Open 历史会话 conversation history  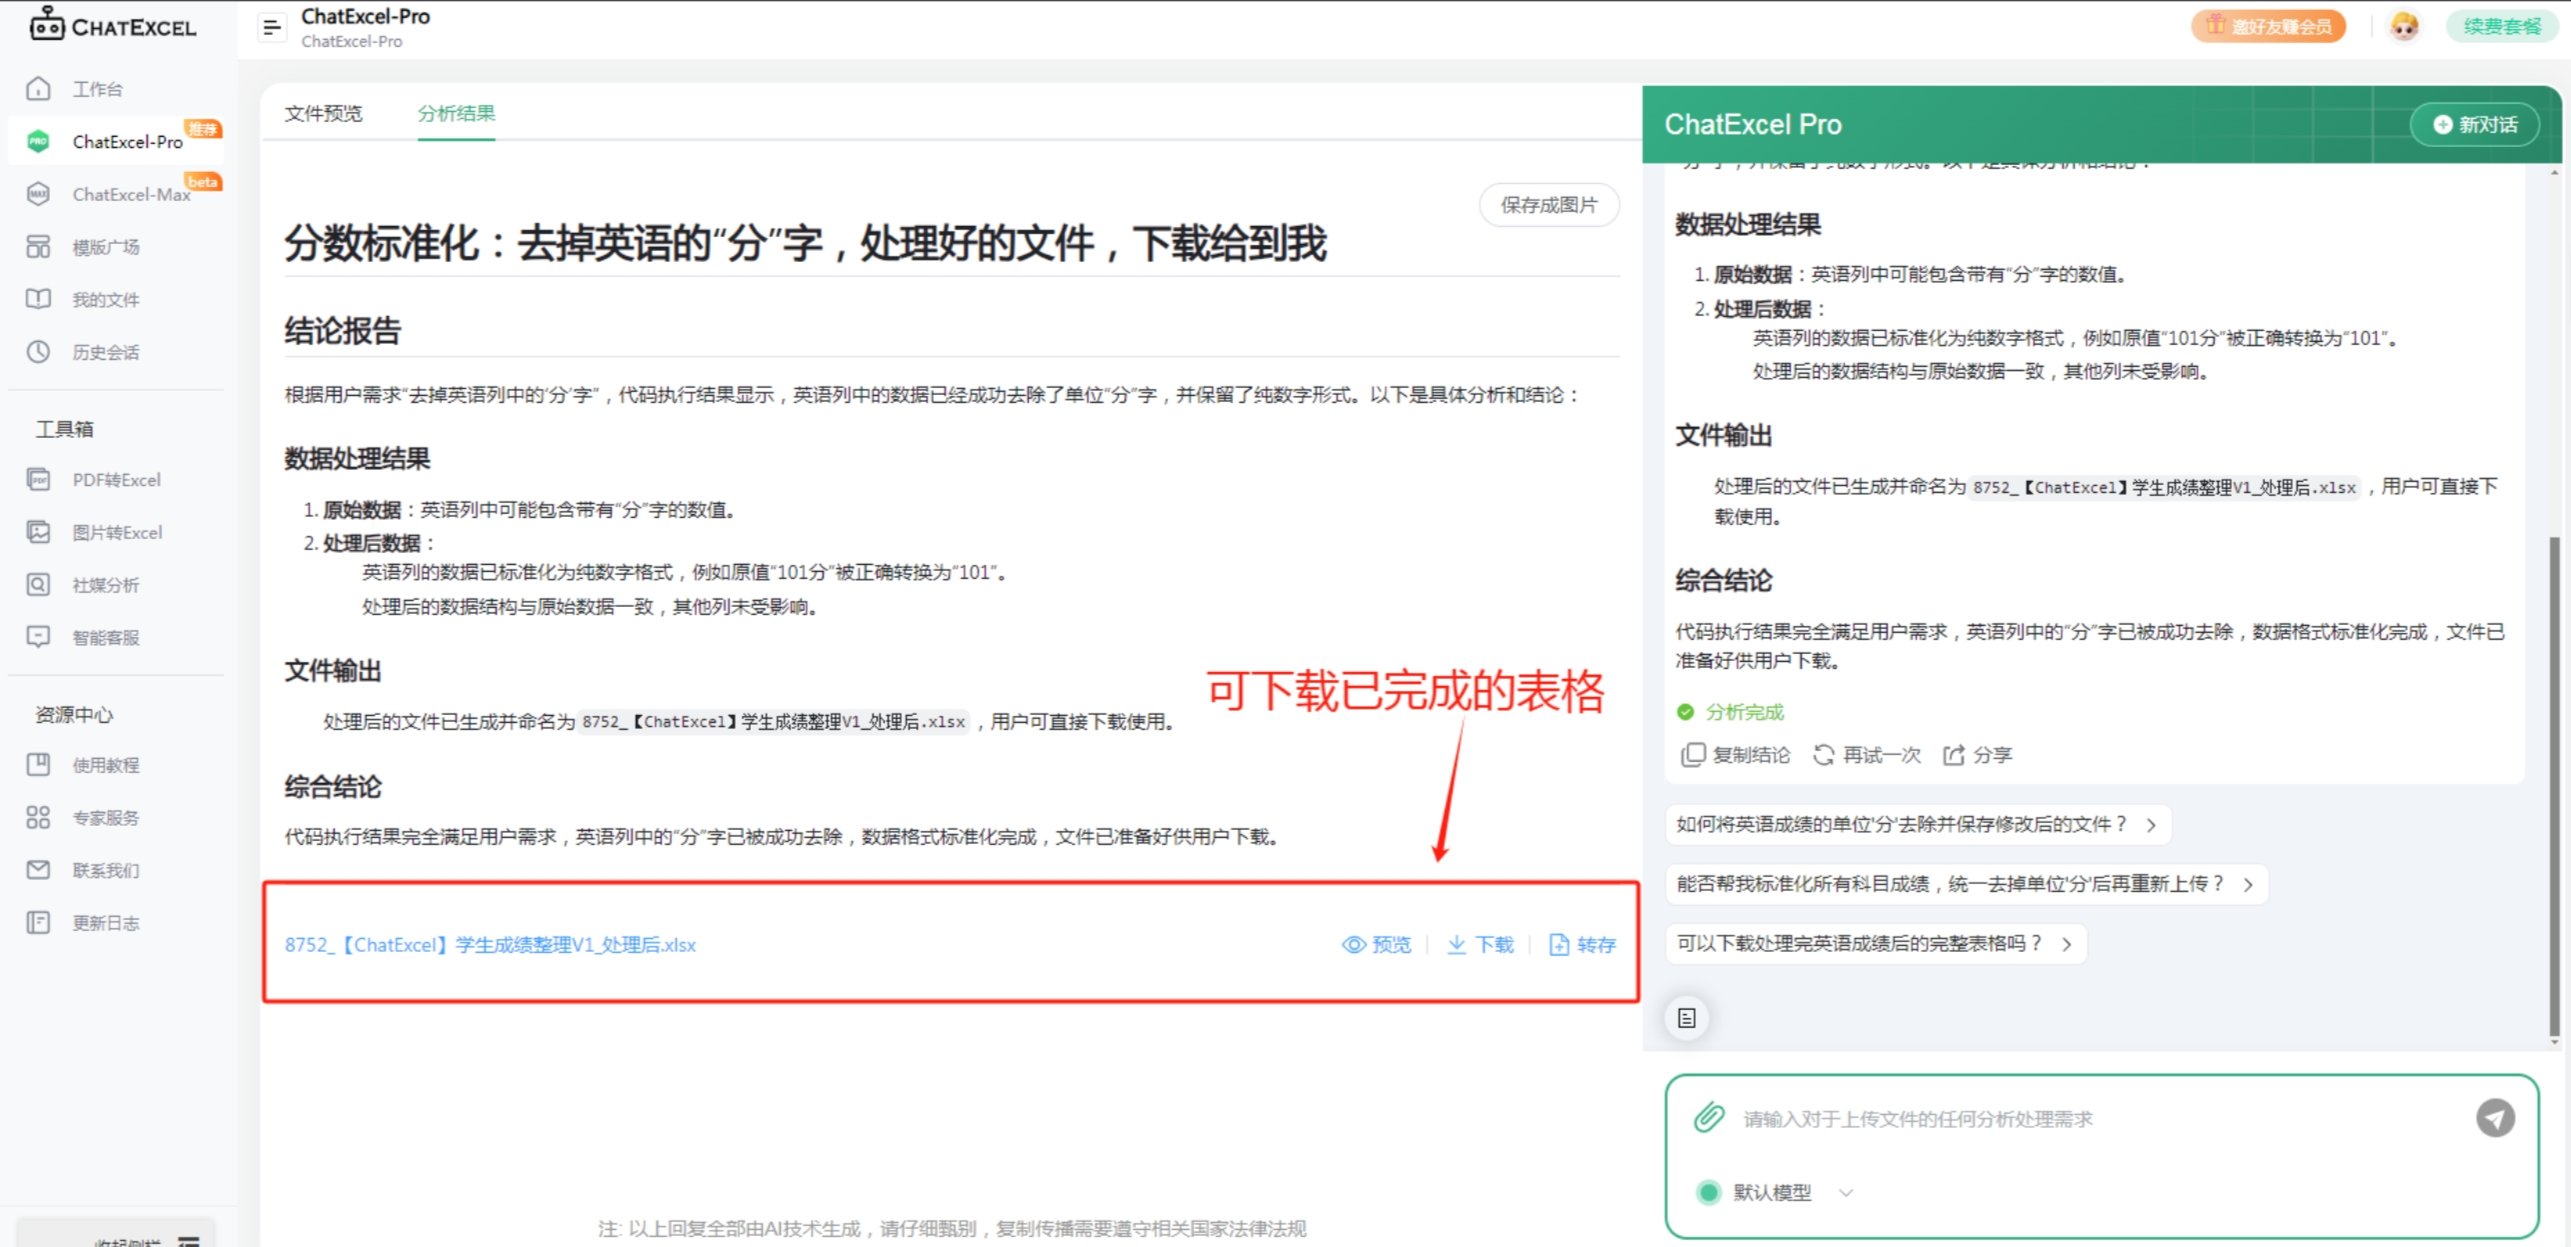(104, 351)
